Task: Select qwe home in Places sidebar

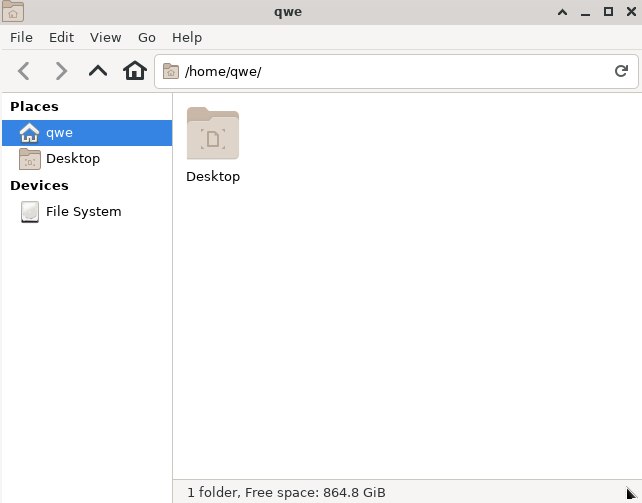Action: pyautogui.click(x=87, y=133)
